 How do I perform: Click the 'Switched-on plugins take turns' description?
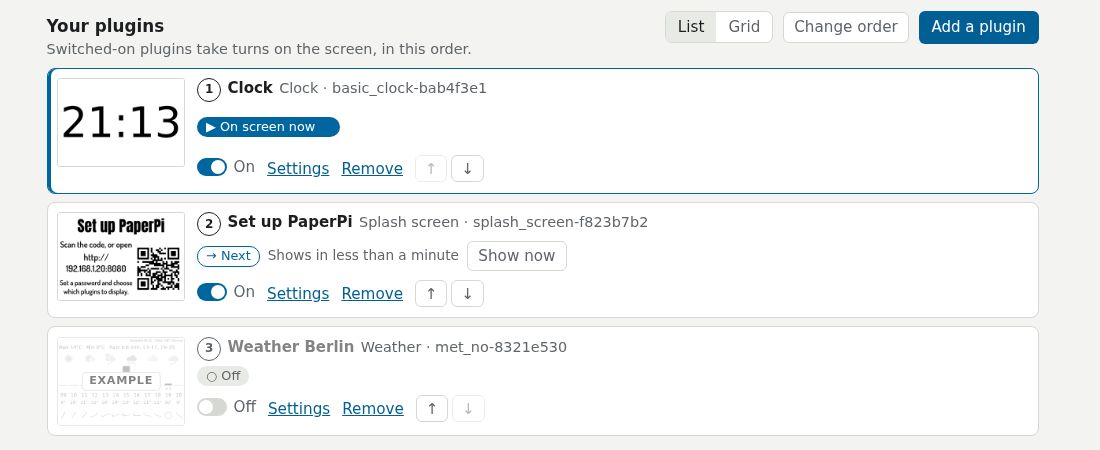[x=259, y=50]
